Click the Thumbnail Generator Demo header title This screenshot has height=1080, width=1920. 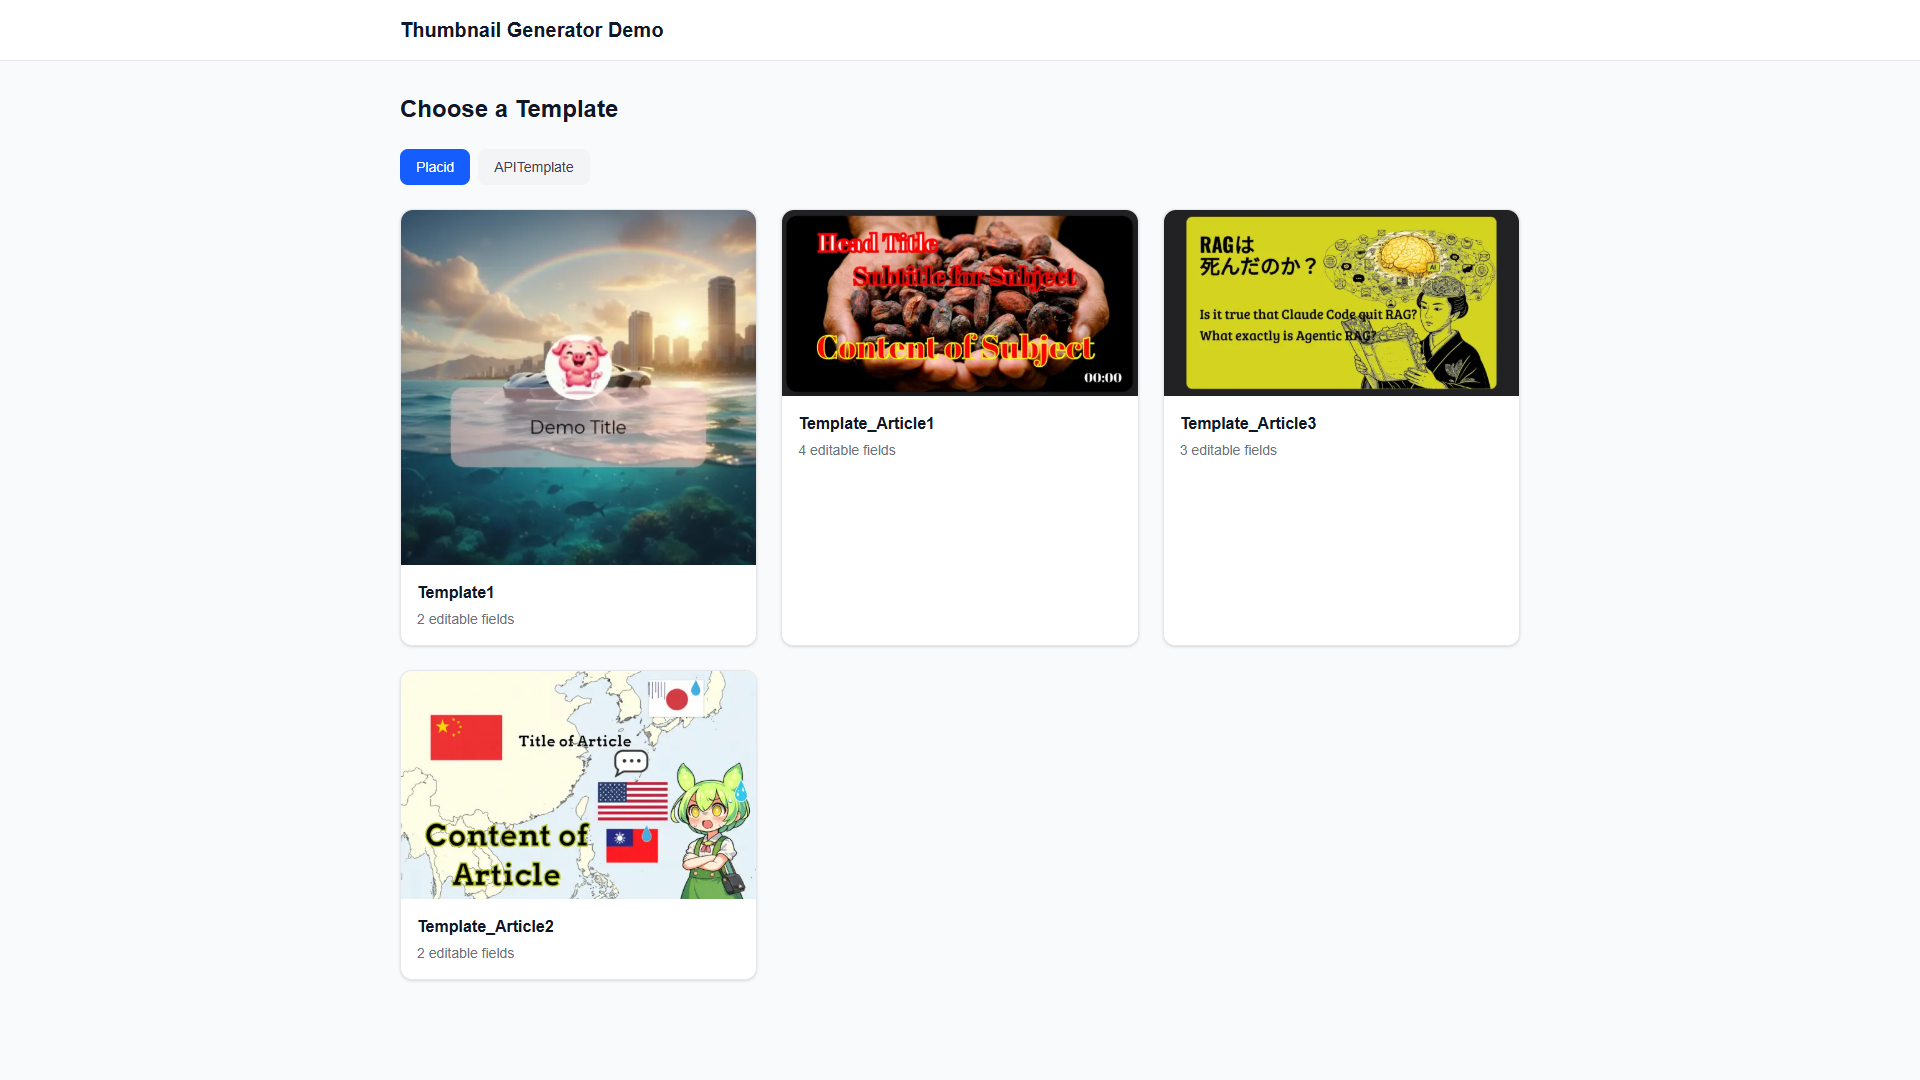tap(532, 30)
